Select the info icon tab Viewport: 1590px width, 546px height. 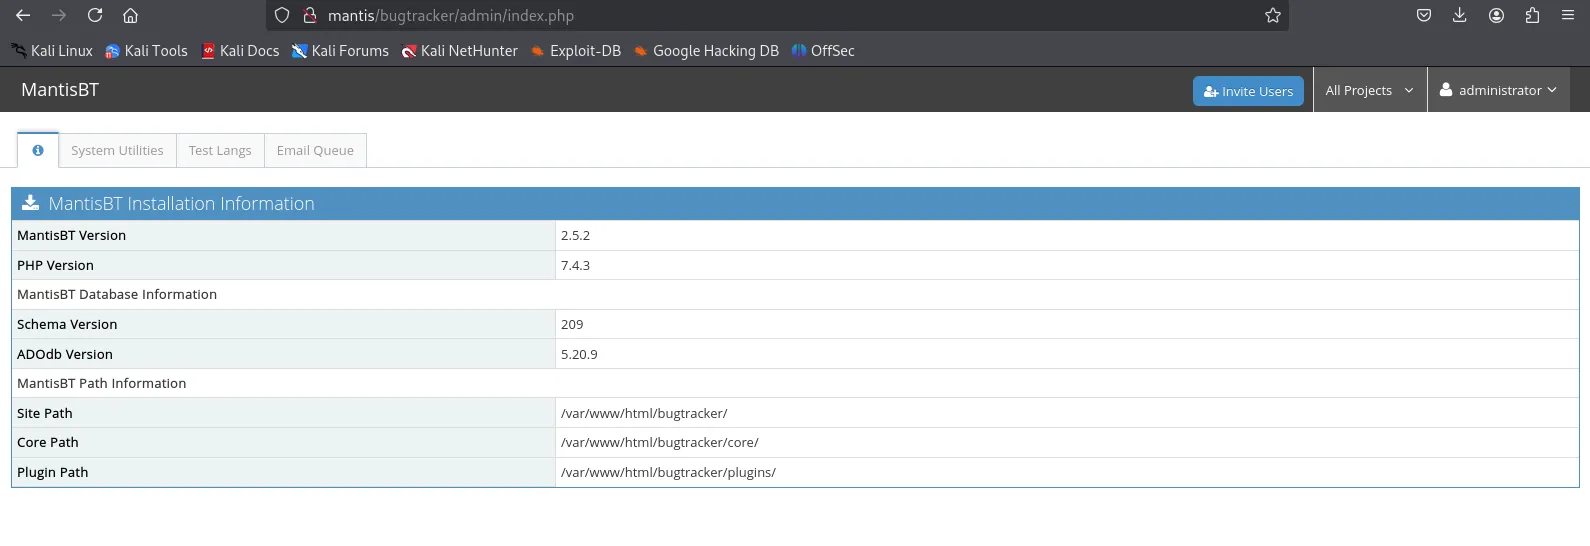click(x=38, y=150)
